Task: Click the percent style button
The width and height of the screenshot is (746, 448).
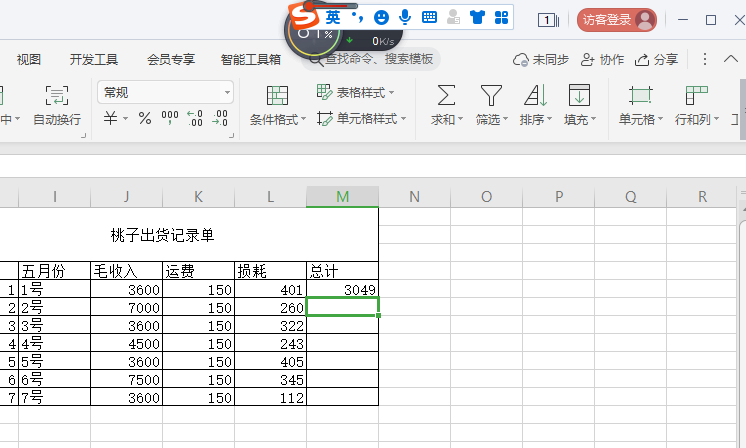Action: [145, 119]
